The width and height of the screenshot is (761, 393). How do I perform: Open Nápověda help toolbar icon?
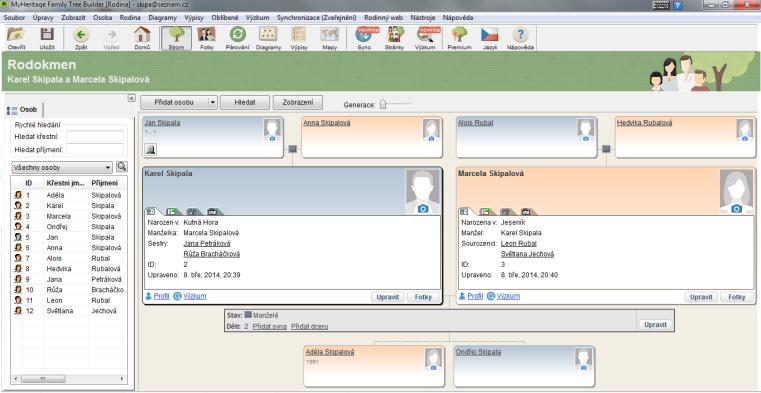[520, 38]
